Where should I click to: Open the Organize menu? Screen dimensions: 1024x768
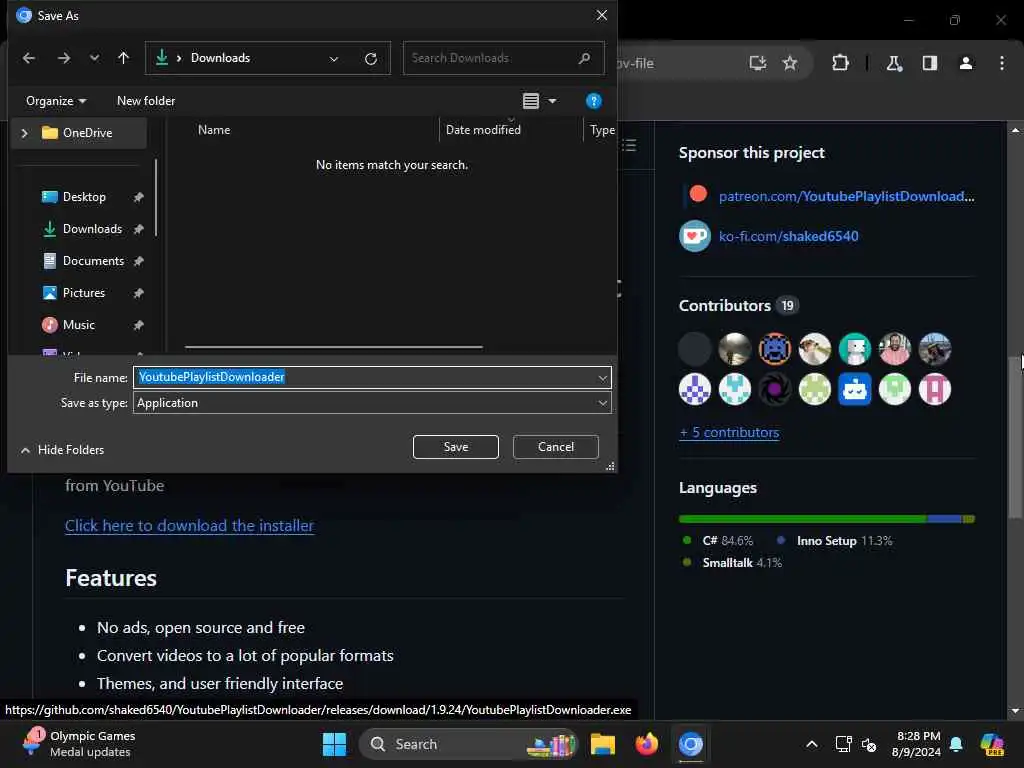(x=56, y=101)
